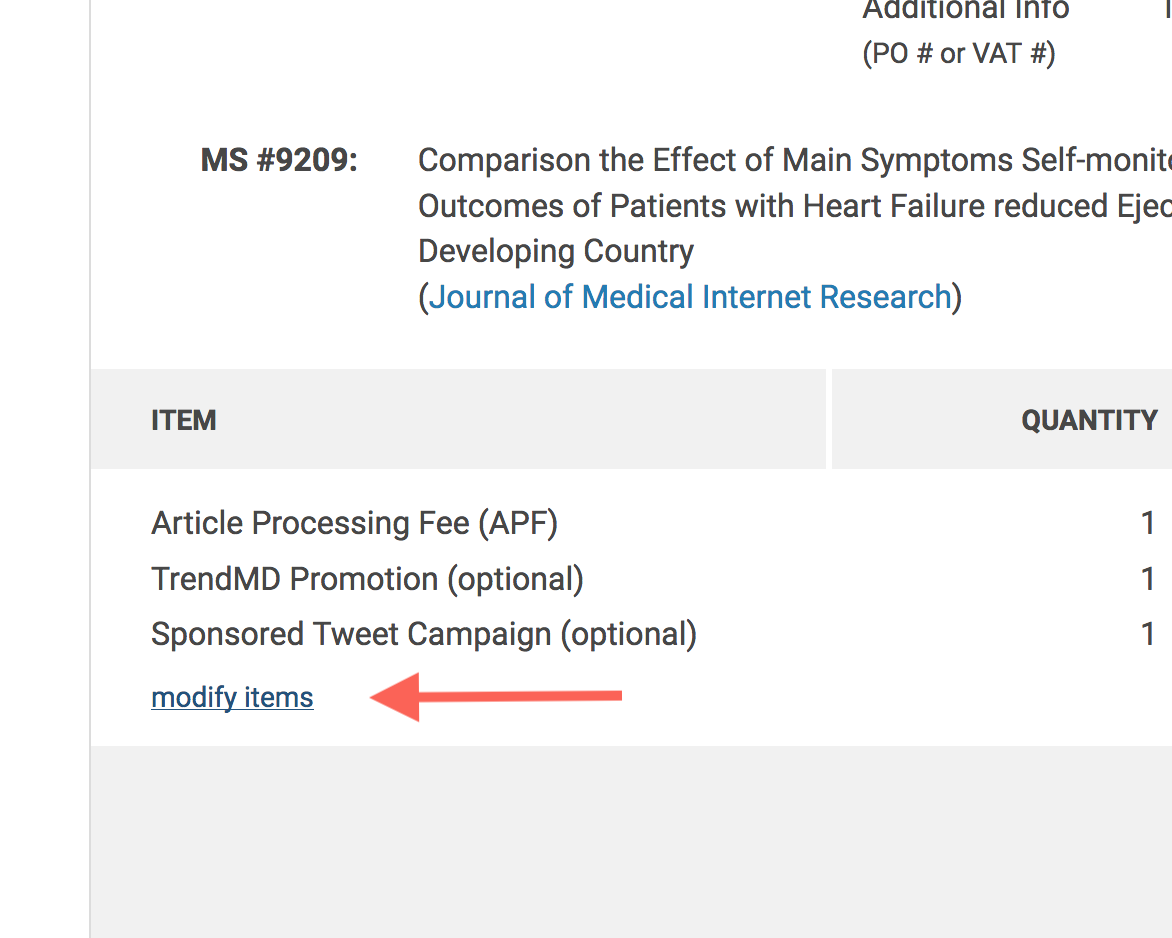1172x938 pixels.
Task: Click the QUANTITY column header
Action: (1089, 420)
